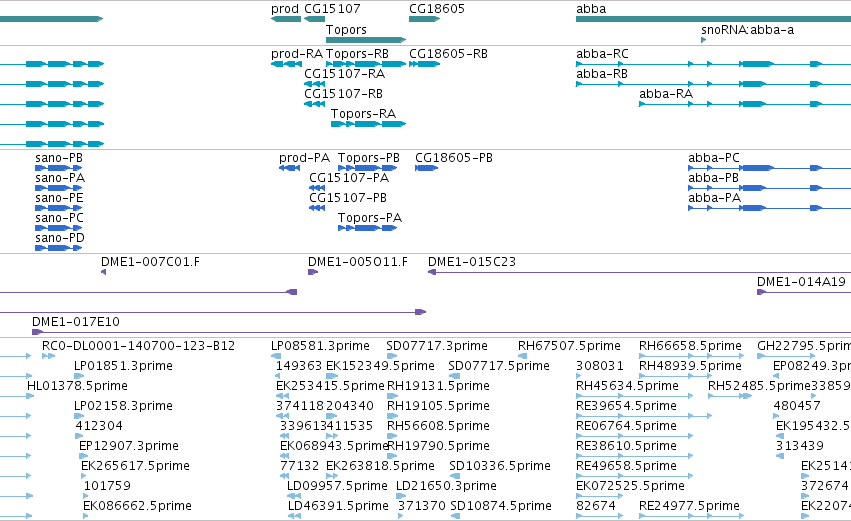Select EST RH48939.5prime
Viewport: 851px width, 521px height.
point(675,377)
